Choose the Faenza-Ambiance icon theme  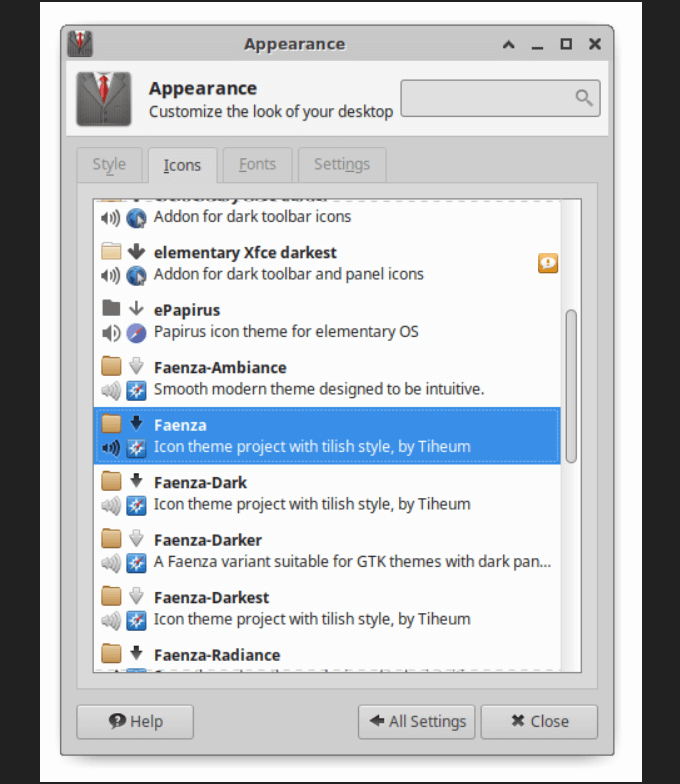(x=220, y=368)
